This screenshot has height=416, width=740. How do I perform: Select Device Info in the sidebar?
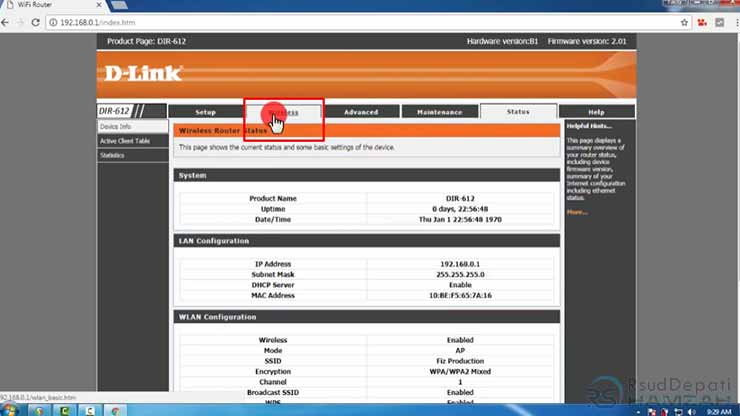coord(132,127)
